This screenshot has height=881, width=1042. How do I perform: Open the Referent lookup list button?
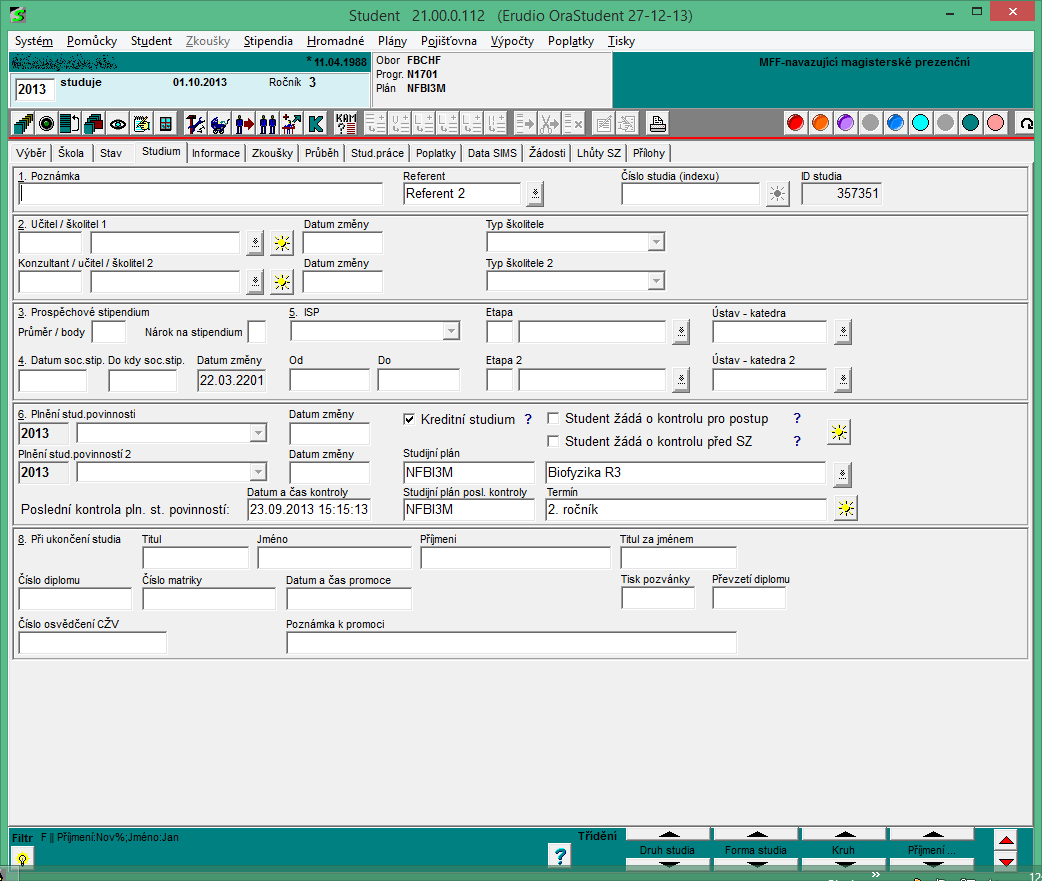point(535,194)
